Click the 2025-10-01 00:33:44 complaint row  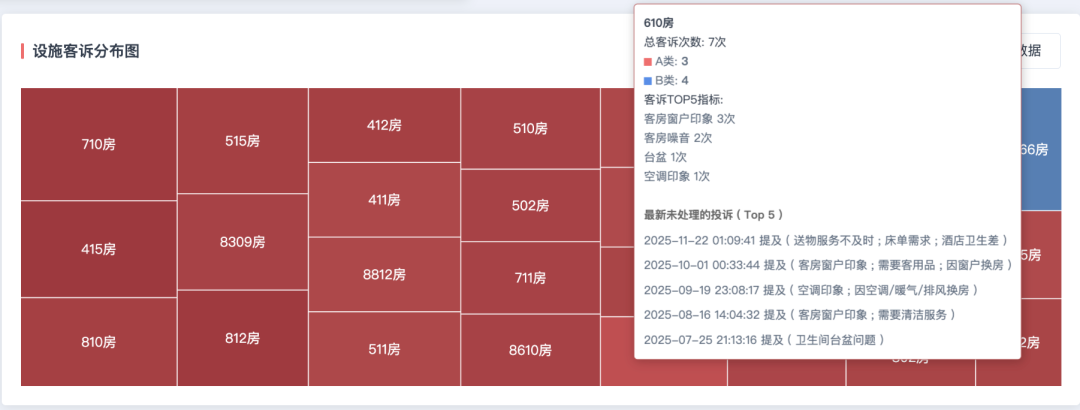828,265
